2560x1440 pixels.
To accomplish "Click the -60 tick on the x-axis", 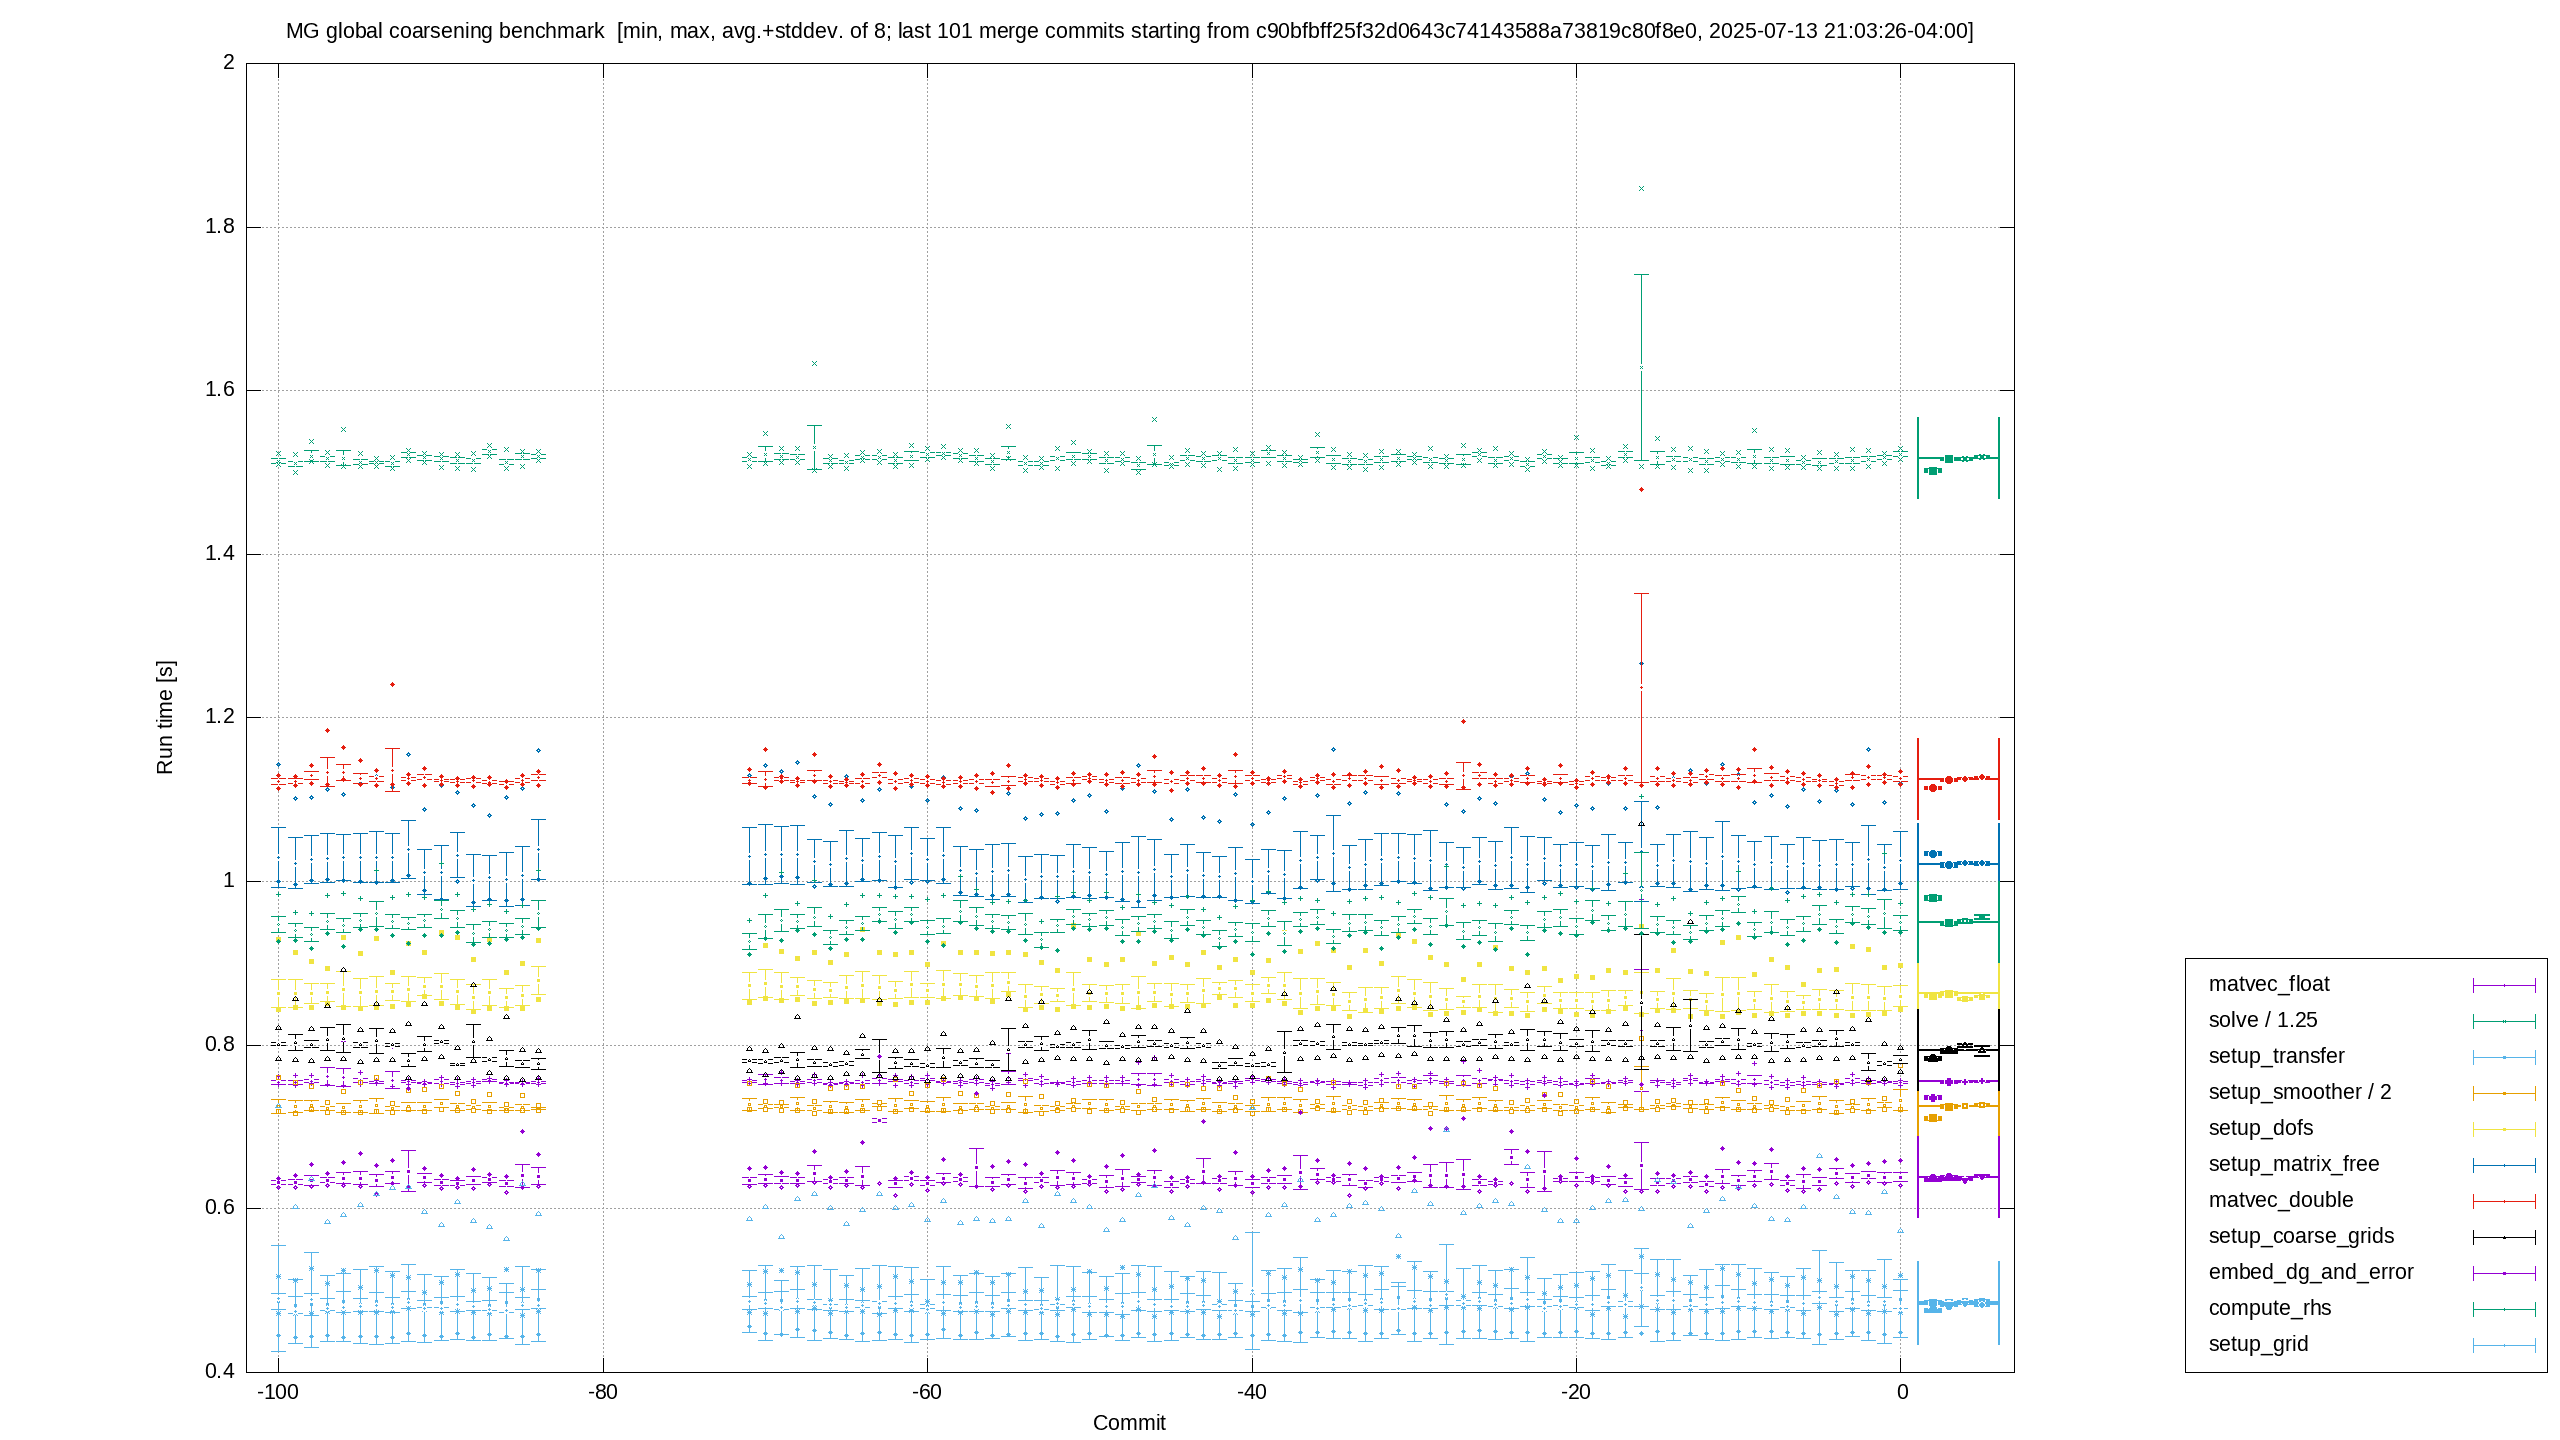I will coord(927,1392).
